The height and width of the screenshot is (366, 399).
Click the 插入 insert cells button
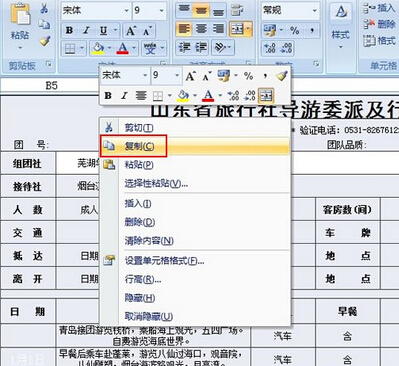(x=379, y=8)
